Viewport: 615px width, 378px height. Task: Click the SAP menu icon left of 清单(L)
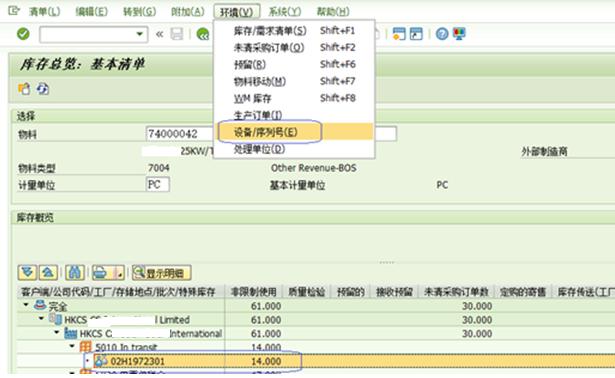tap(14, 11)
